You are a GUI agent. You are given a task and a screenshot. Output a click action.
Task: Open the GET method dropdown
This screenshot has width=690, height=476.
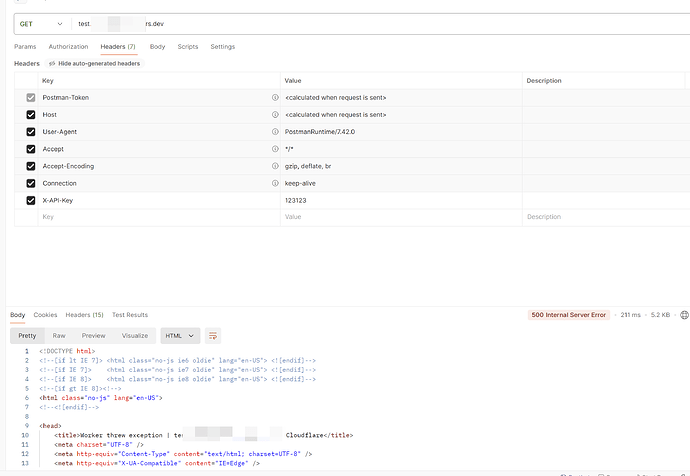coord(41,24)
